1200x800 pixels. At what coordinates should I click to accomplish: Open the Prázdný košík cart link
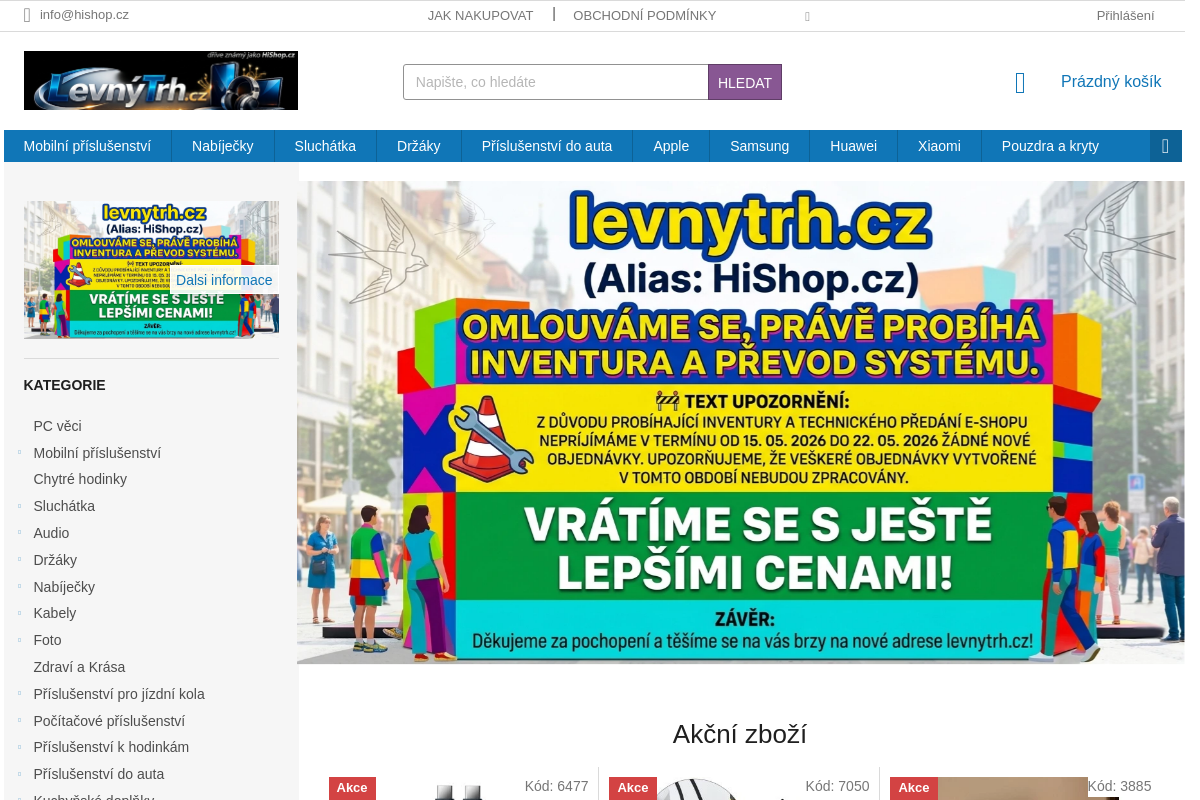1111,82
